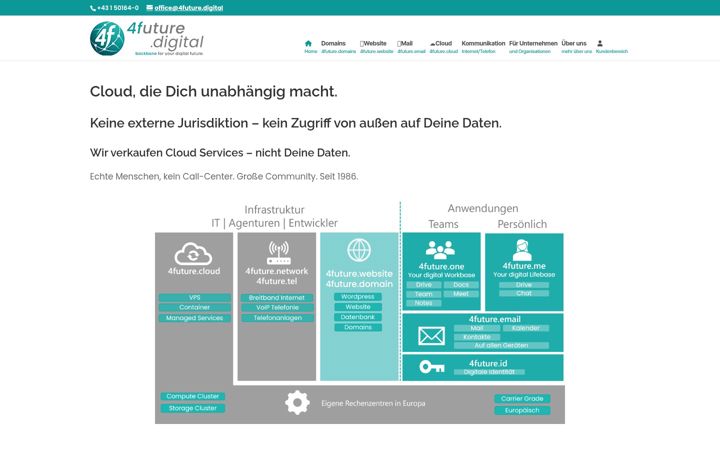Image resolution: width=720 pixels, height=450 pixels.
Task: Select the Meet label in 4future.one
Action: tap(461, 294)
